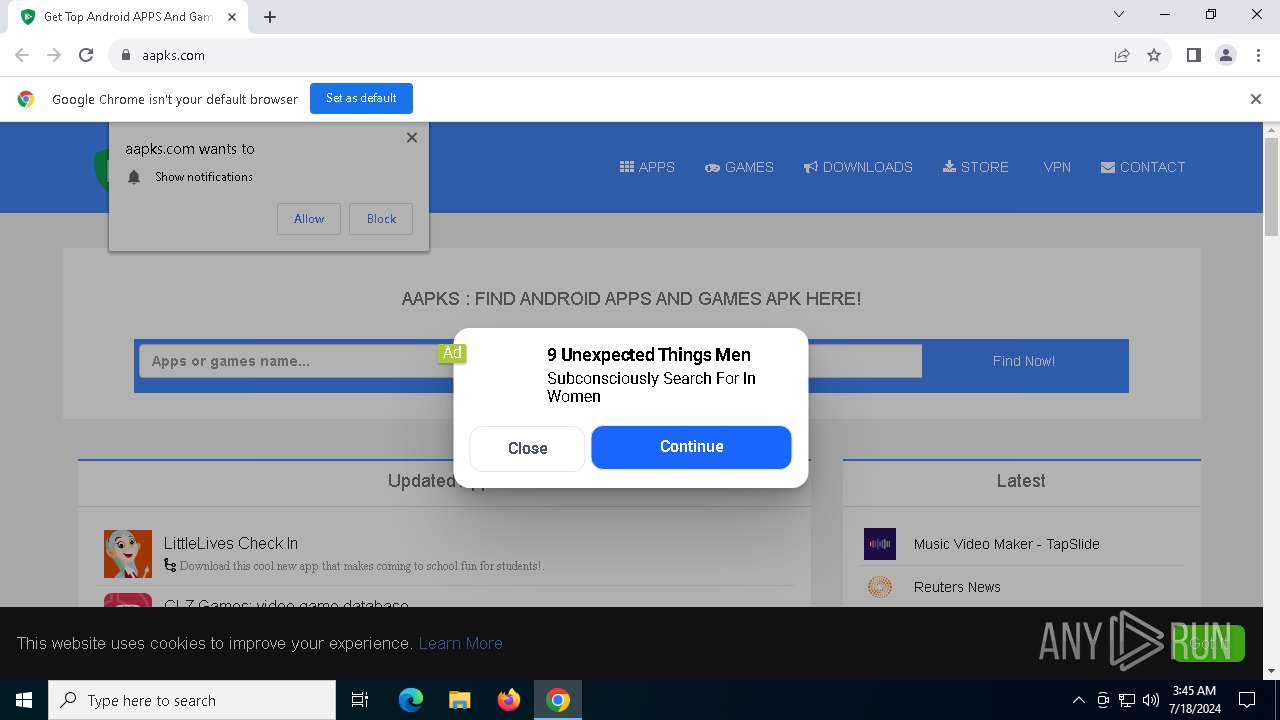The image size is (1280, 720).
Task: Continue on the ad popup
Action: (x=691, y=447)
